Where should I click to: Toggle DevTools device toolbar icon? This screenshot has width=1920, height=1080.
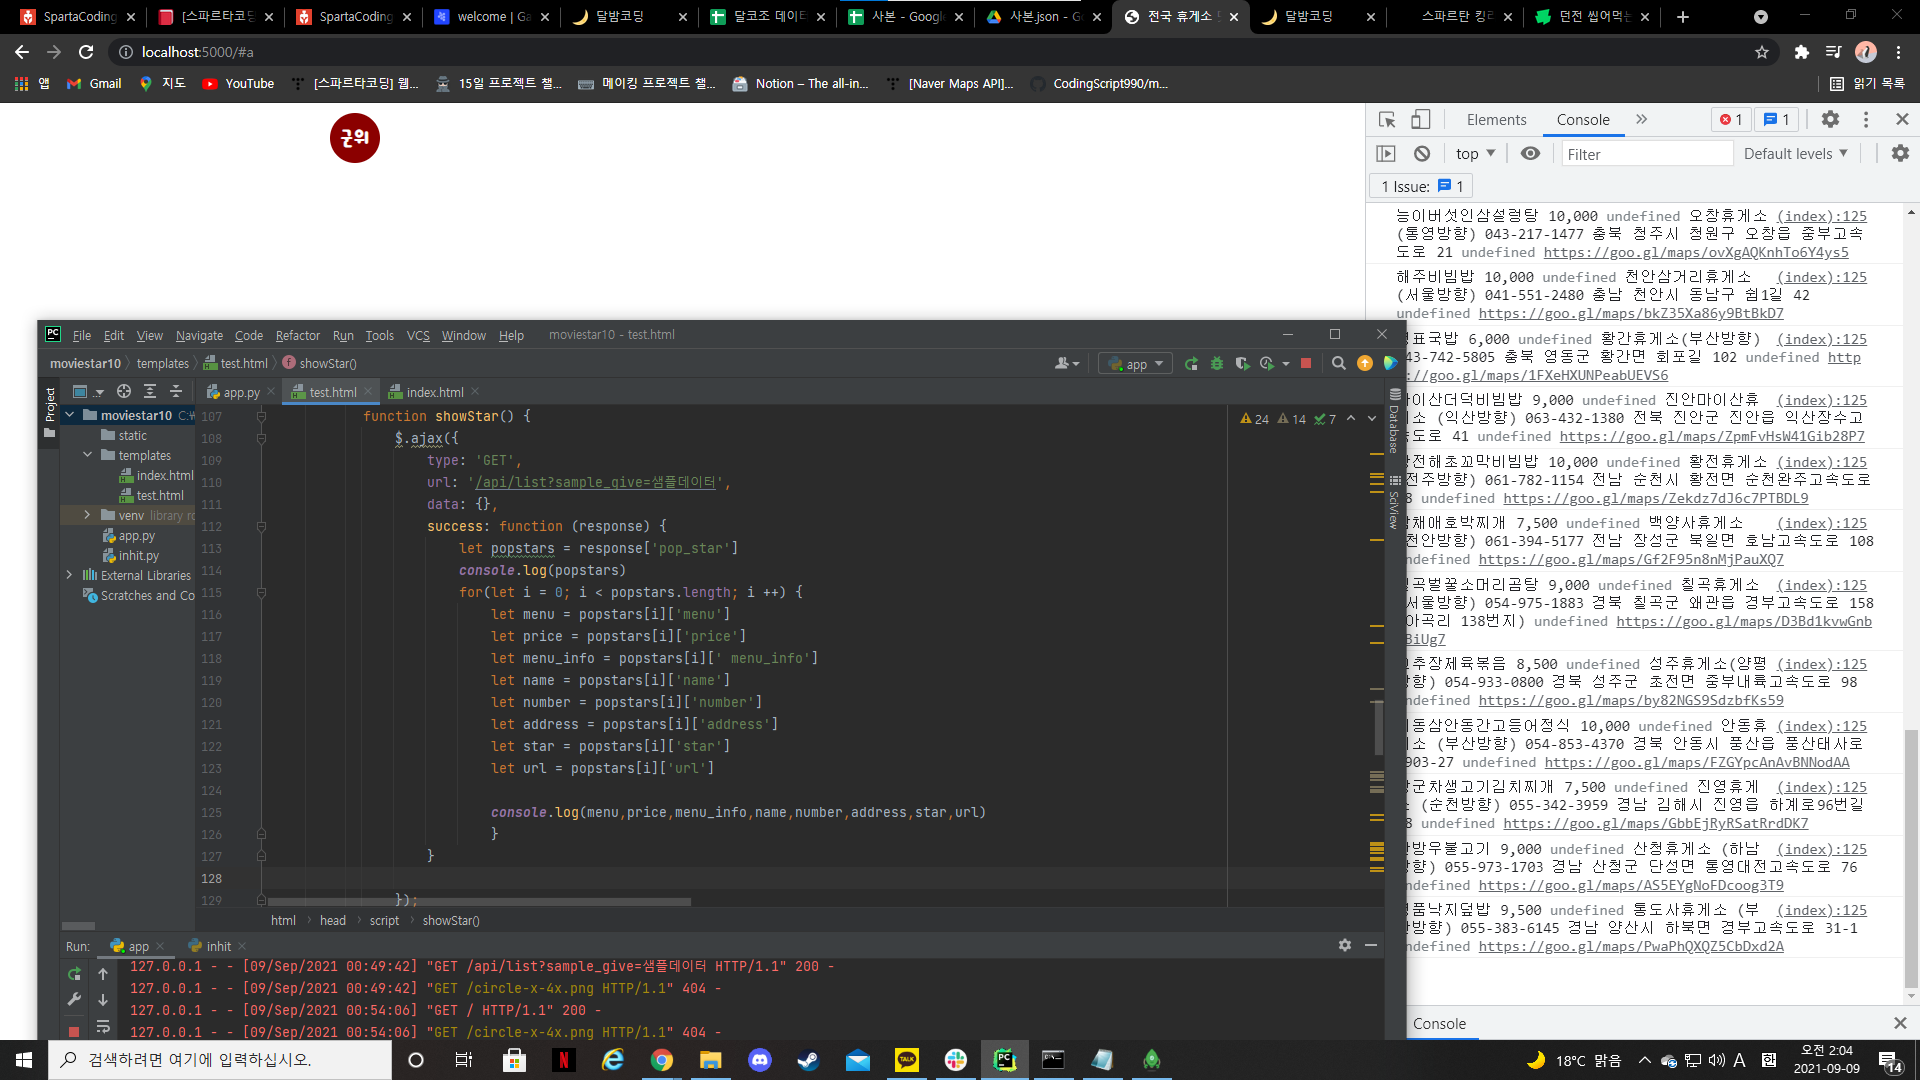pyautogui.click(x=1421, y=120)
